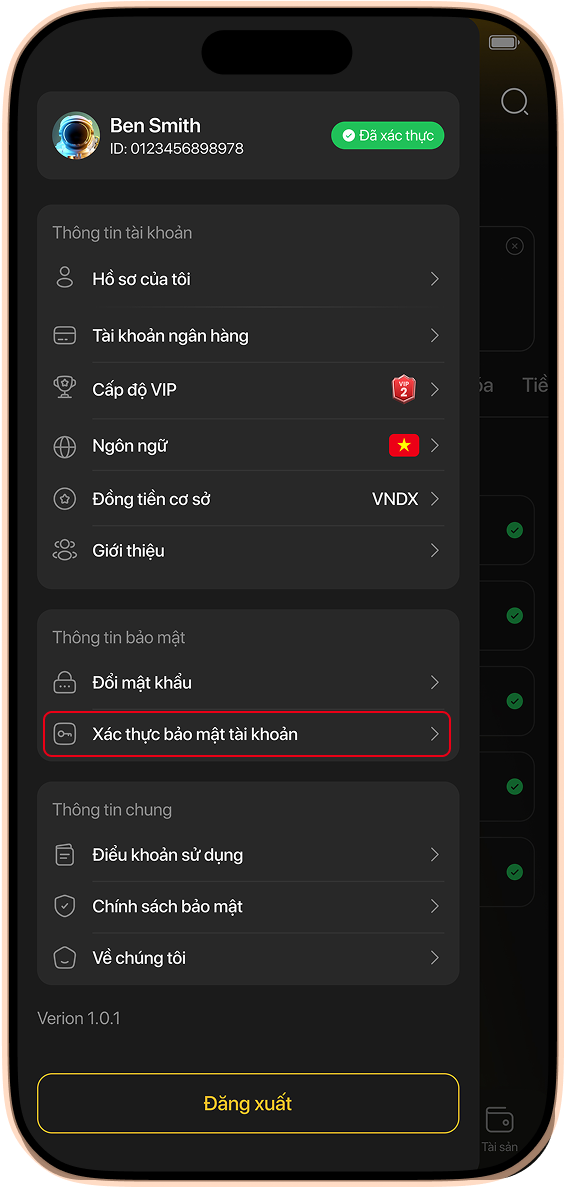Open the Điều khoản sử dụng menu item
The image size is (564, 1187).
[248, 855]
